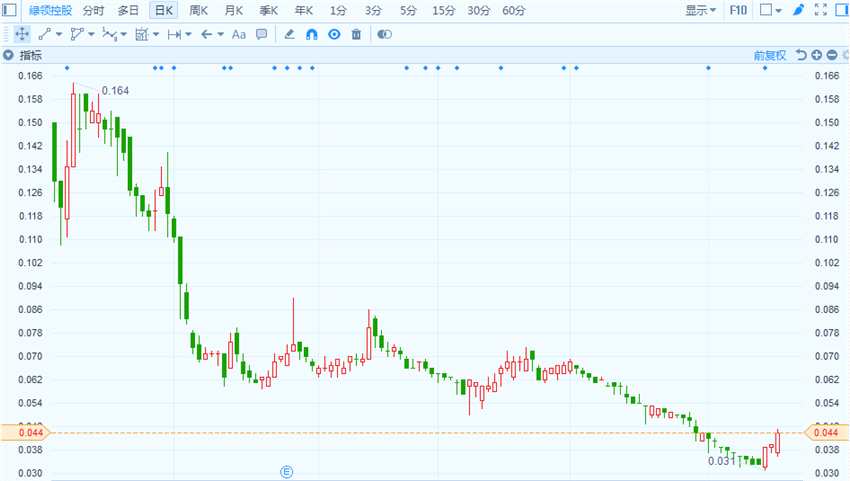Open dropdown arrow next to line tool

[x=59, y=34]
